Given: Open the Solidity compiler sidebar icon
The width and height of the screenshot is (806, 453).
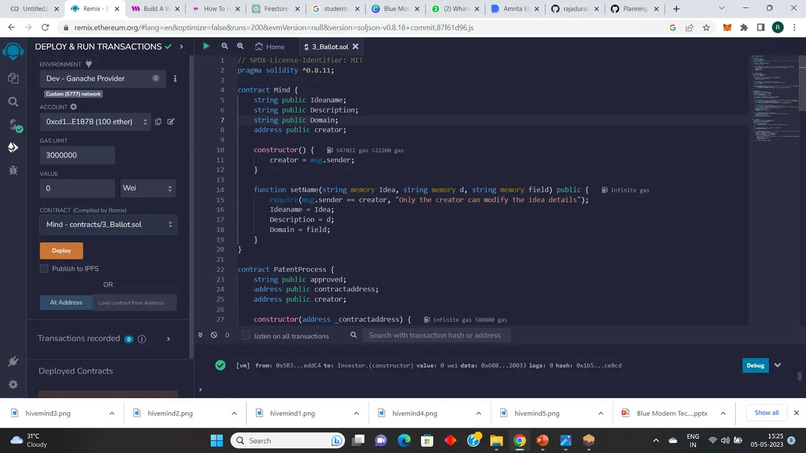Looking at the screenshot, I should click(14, 125).
